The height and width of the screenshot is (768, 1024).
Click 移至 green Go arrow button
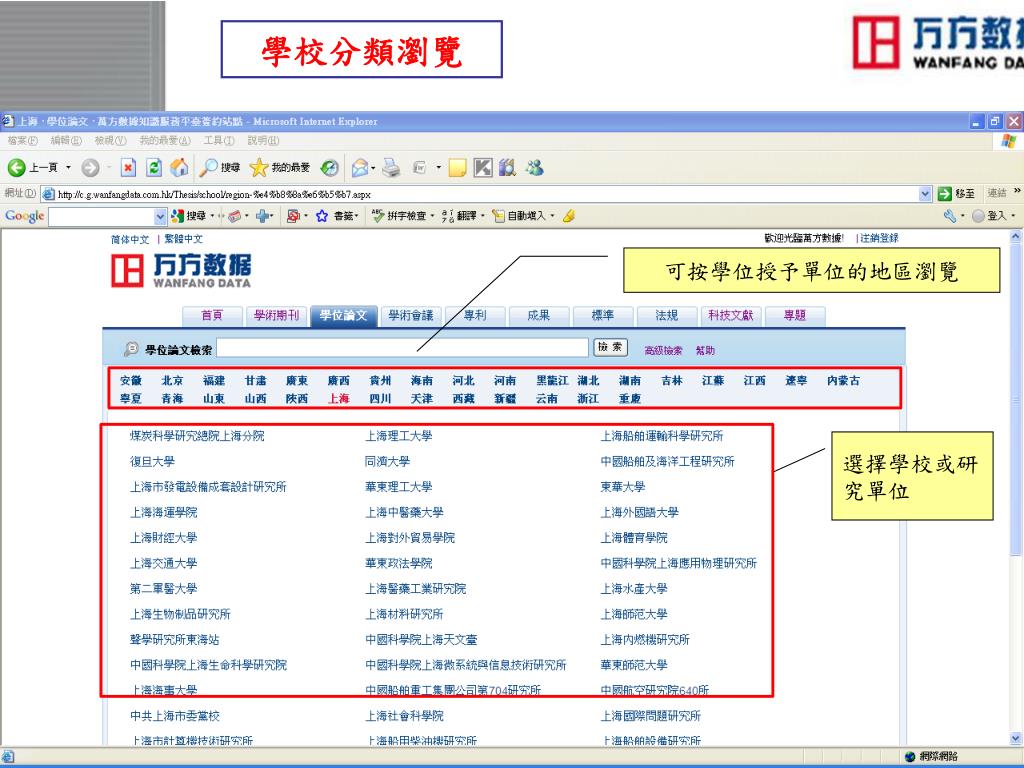tap(957, 193)
